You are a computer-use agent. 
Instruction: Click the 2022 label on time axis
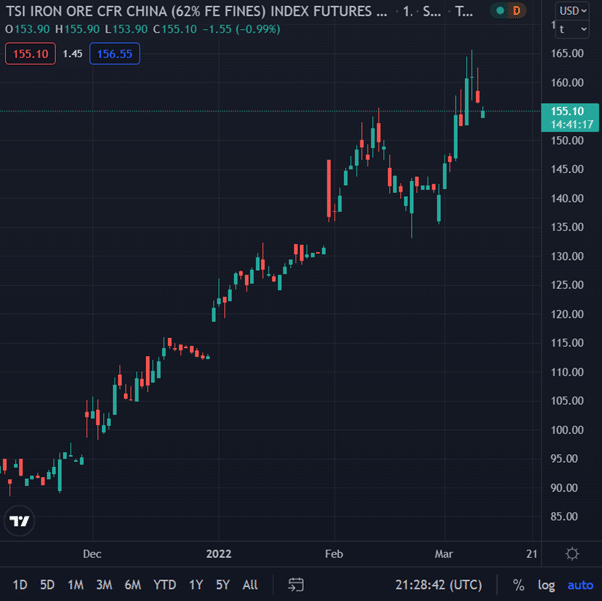(x=219, y=554)
